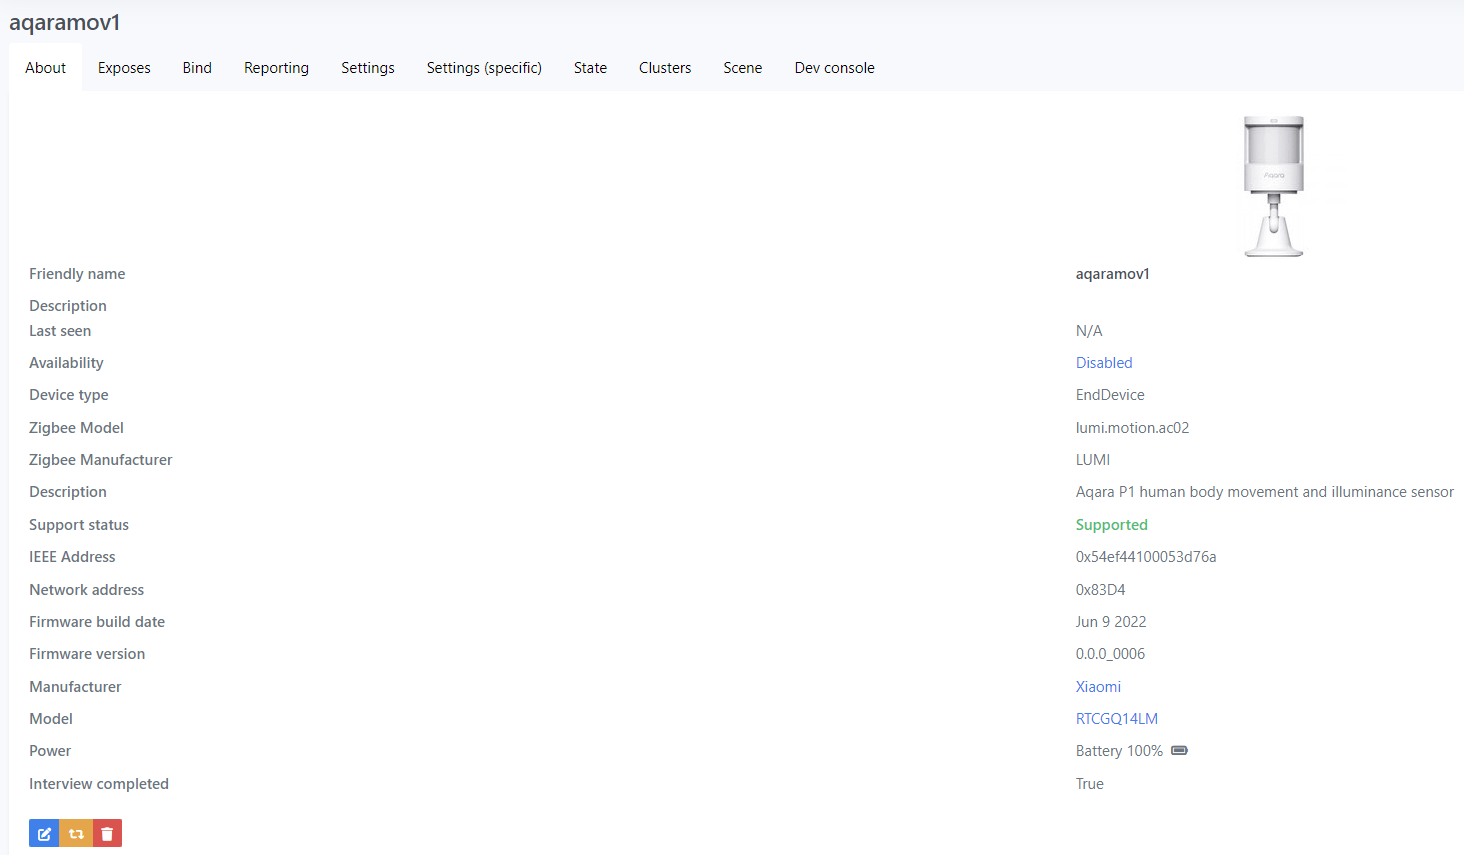Switch to the Exposes tab
This screenshot has width=1464, height=855.
(x=124, y=68)
